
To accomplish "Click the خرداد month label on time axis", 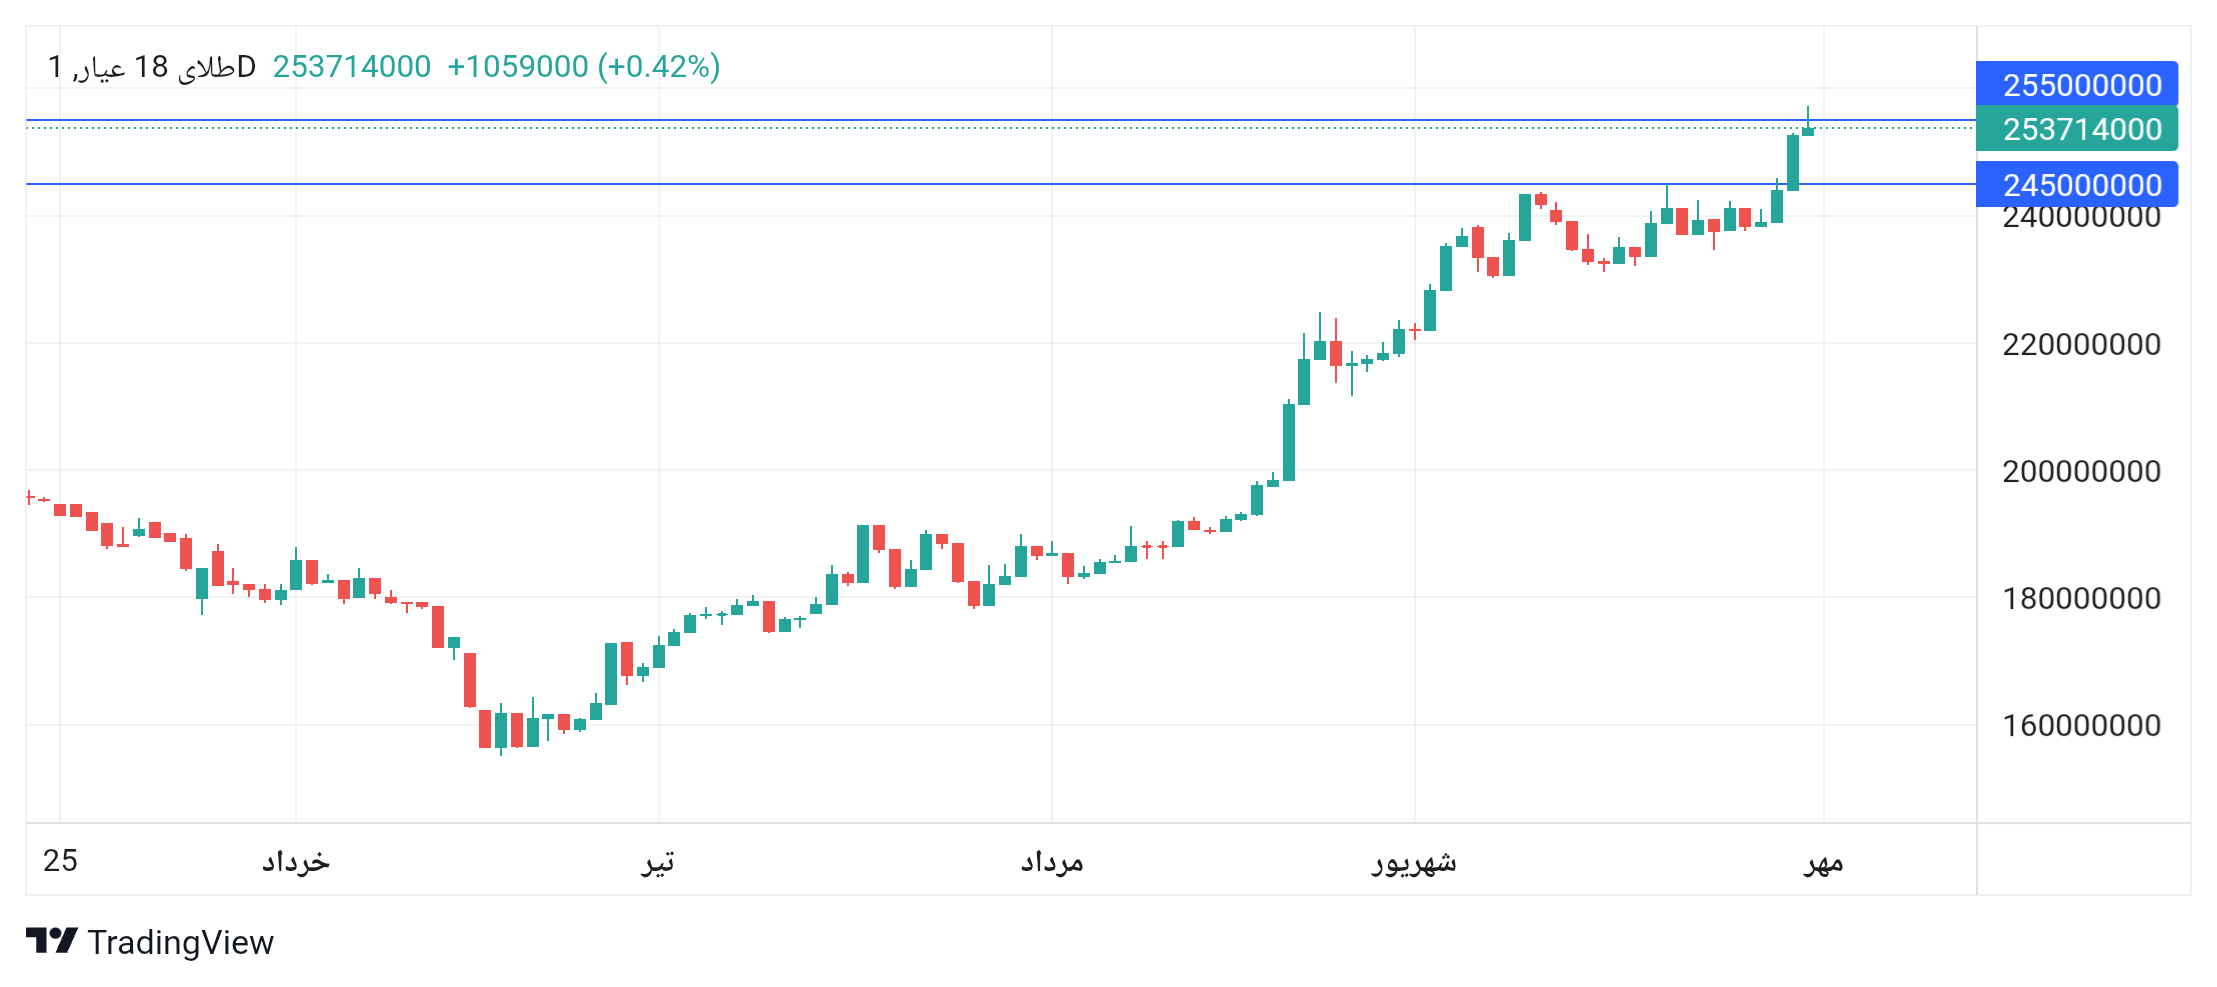I will [x=296, y=861].
